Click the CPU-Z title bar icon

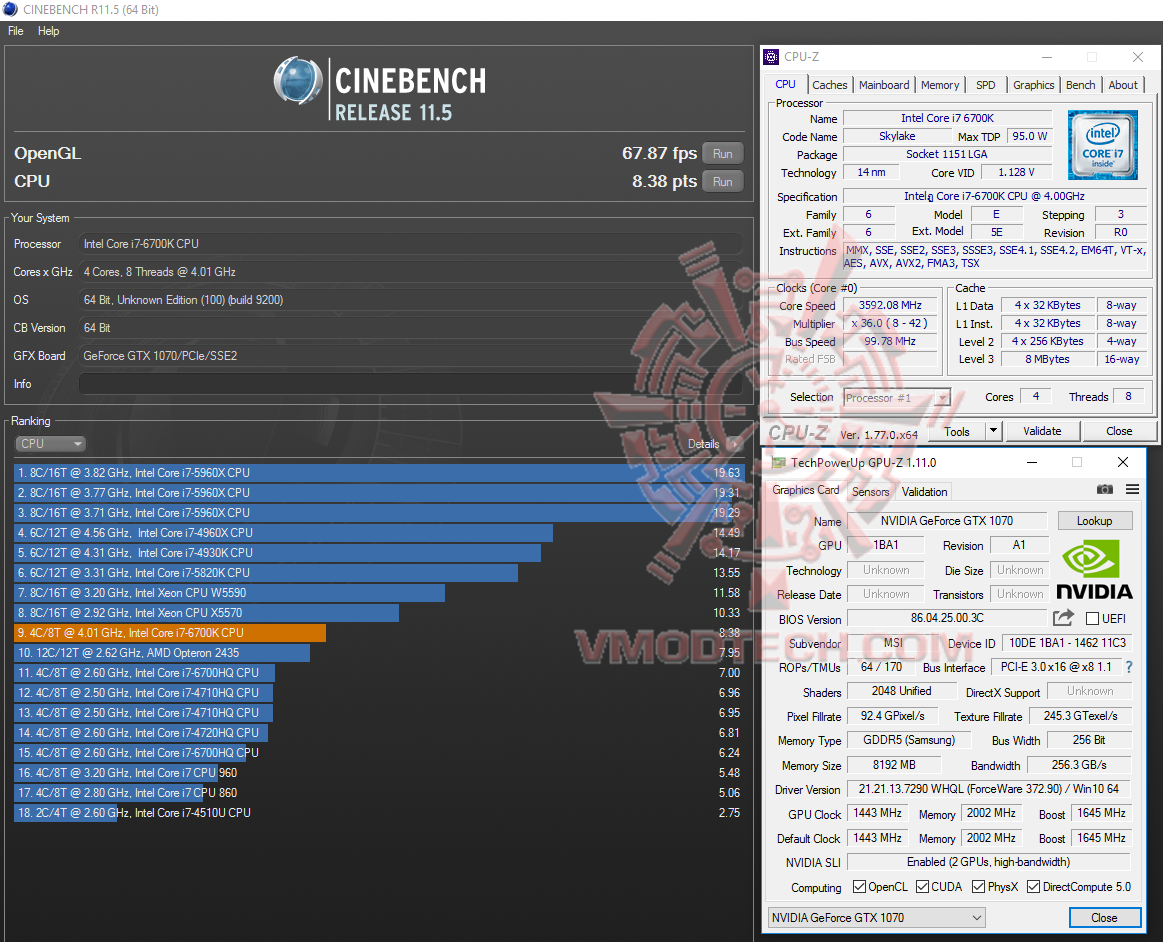771,56
